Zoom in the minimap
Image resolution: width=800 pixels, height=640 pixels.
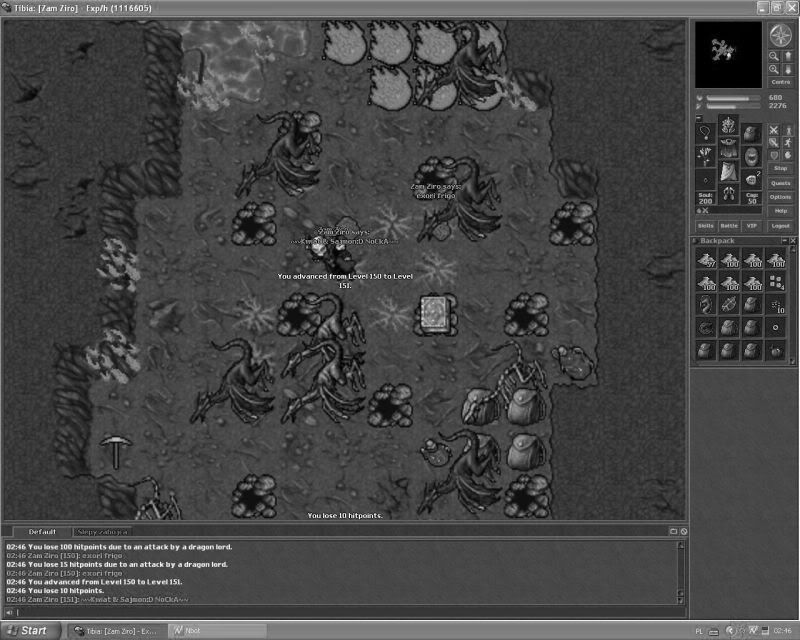(774, 69)
